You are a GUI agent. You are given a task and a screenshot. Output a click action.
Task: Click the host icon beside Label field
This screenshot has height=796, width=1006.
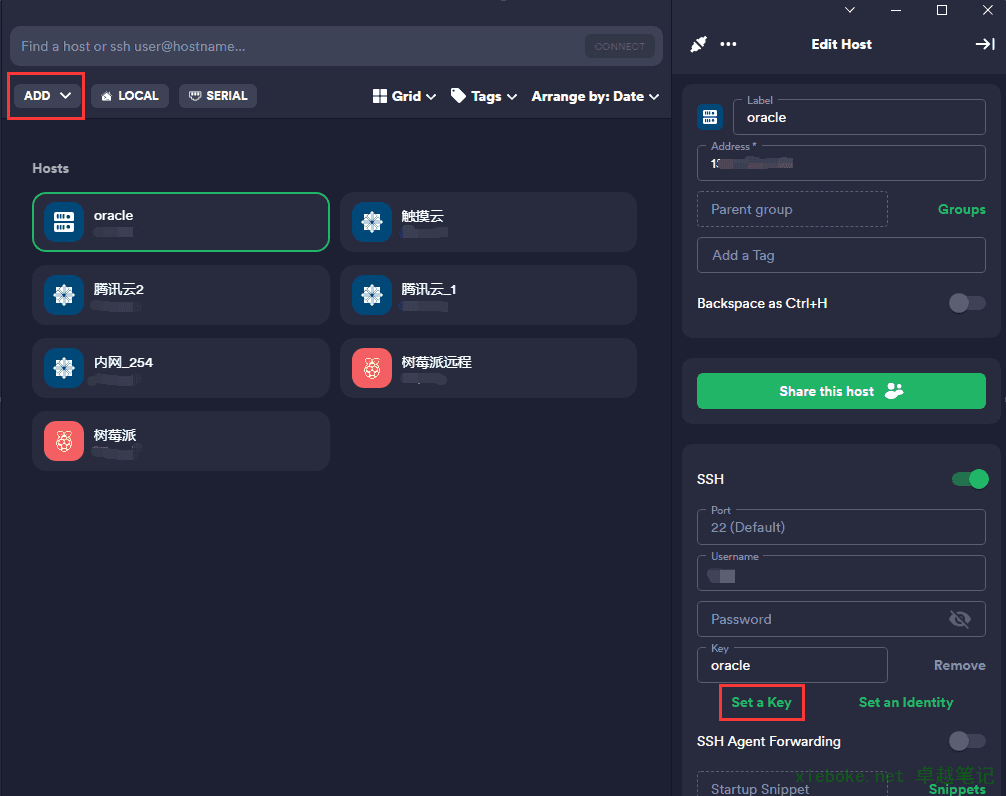coord(710,117)
